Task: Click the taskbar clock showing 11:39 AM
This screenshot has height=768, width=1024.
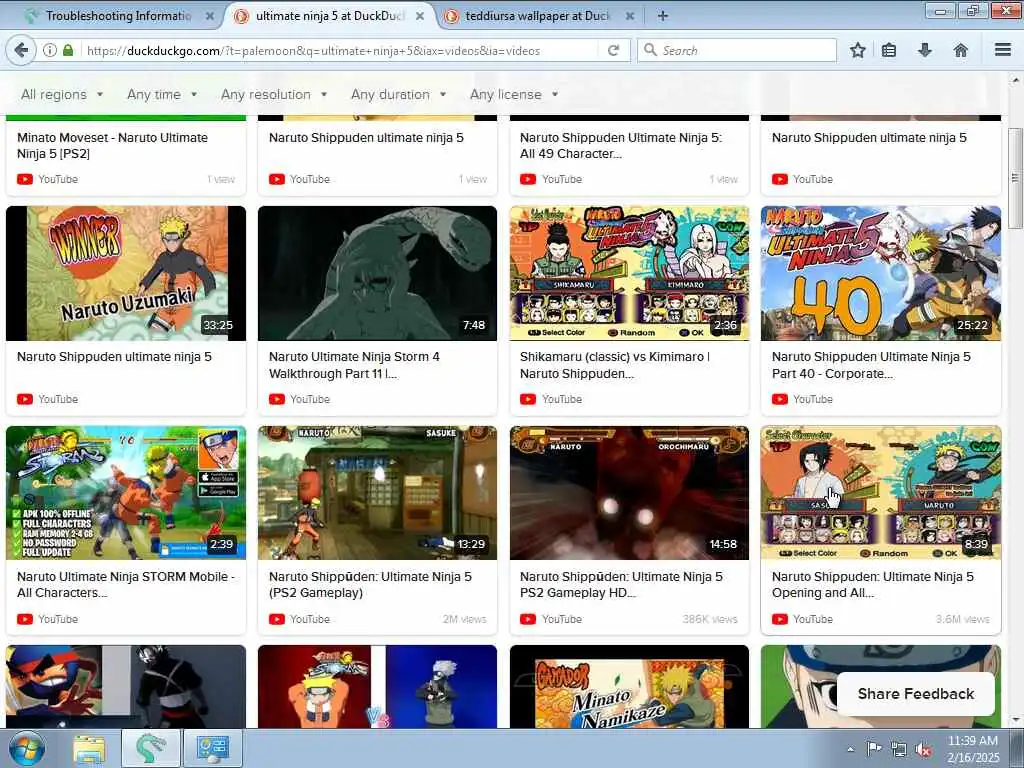Action: pyautogui.click(x=972, y=749)
